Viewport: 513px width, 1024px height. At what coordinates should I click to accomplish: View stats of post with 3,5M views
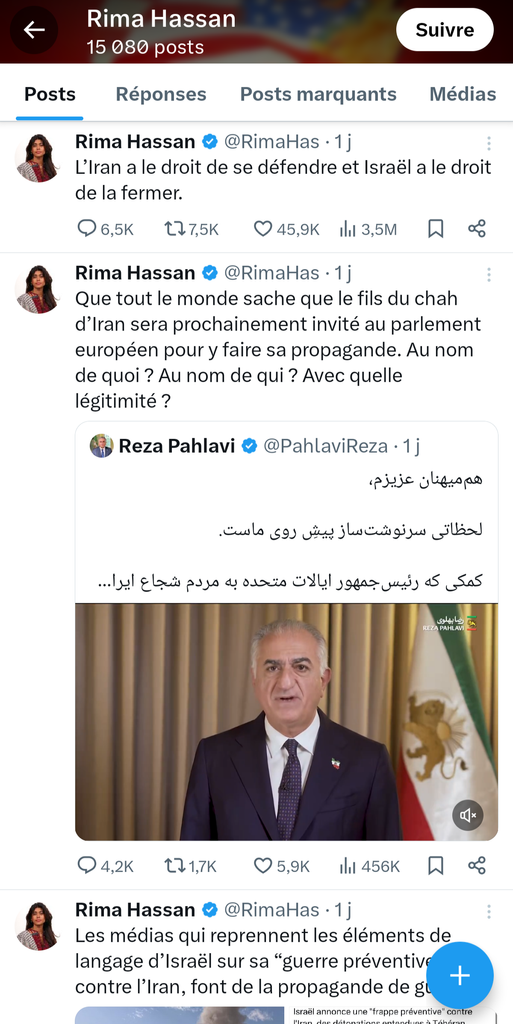(368, 229)
